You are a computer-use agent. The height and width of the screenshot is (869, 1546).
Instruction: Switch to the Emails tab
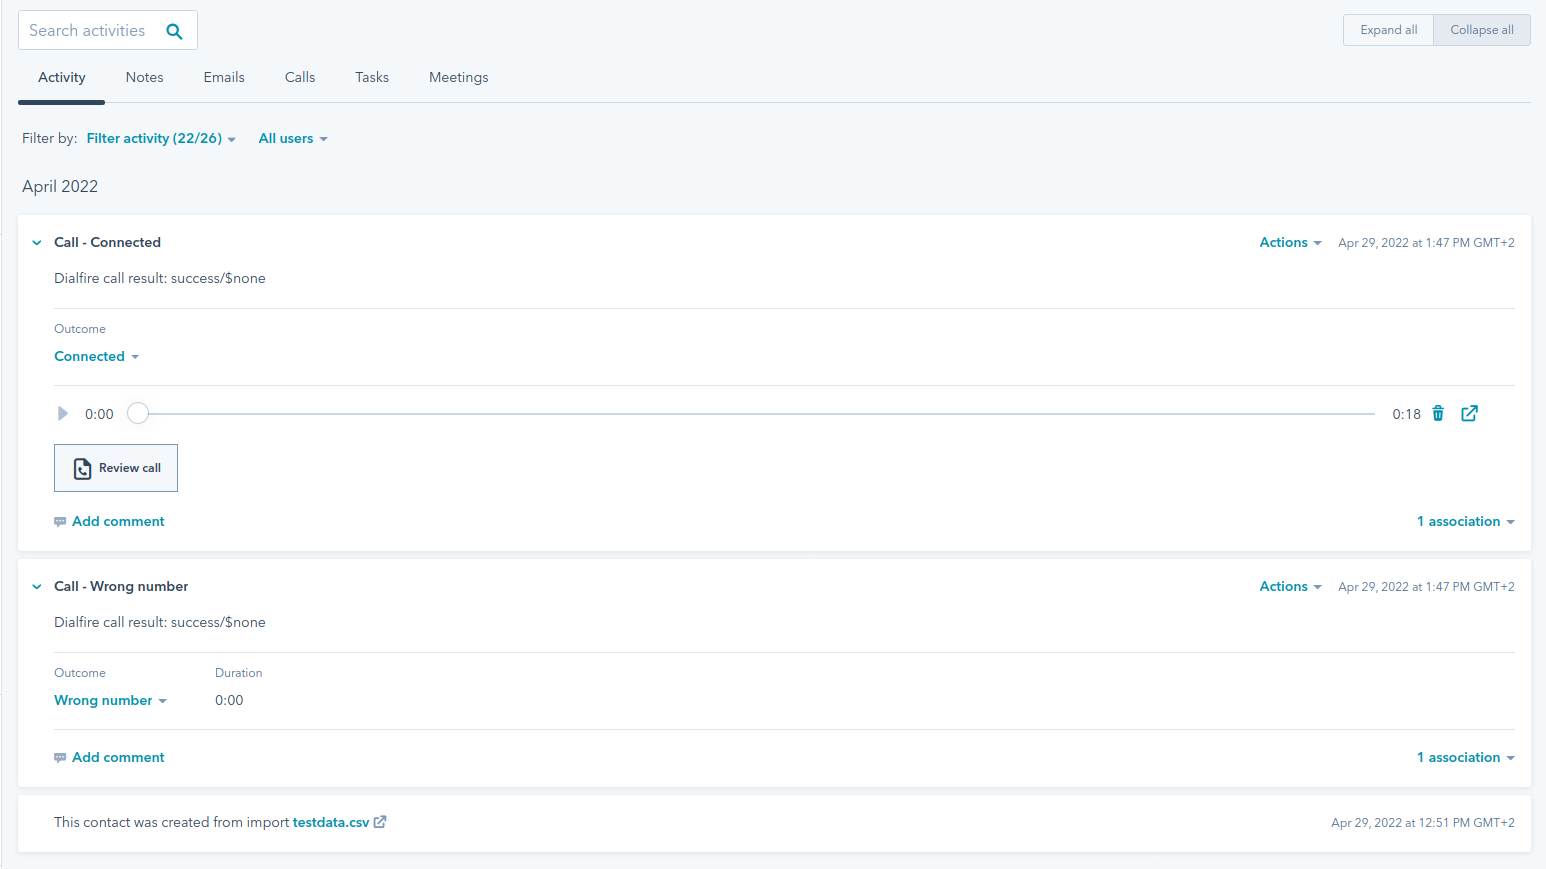224,78
